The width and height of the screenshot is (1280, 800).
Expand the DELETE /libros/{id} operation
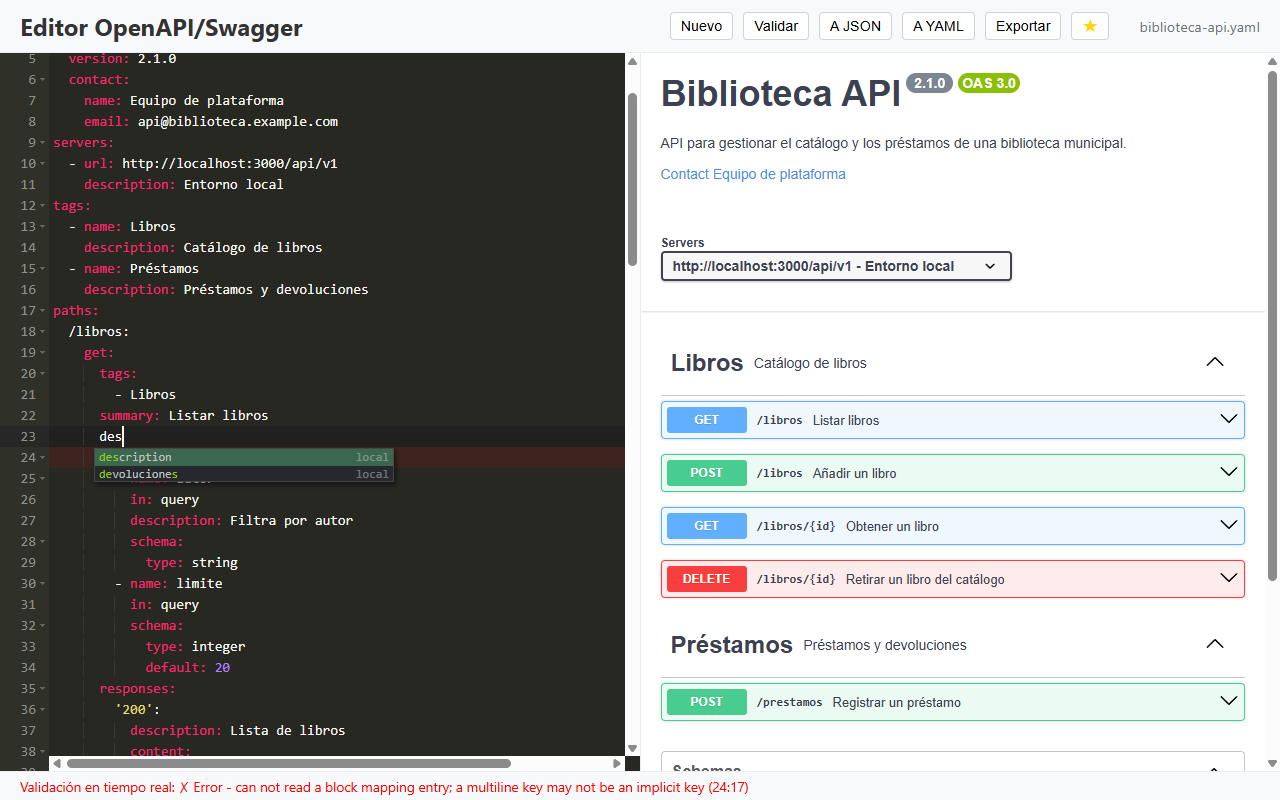pos(952,579)
